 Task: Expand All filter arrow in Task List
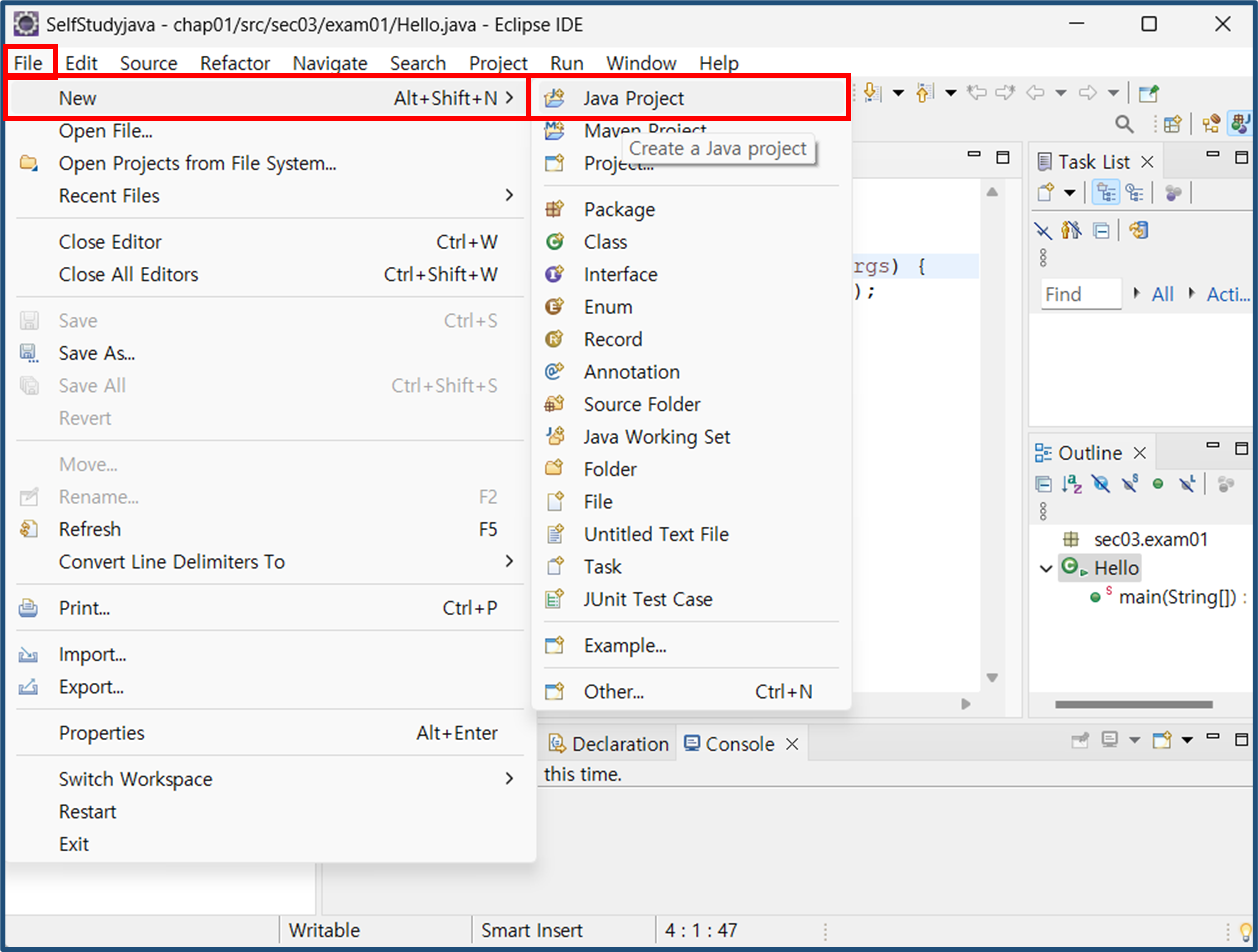pos(1137,293)
